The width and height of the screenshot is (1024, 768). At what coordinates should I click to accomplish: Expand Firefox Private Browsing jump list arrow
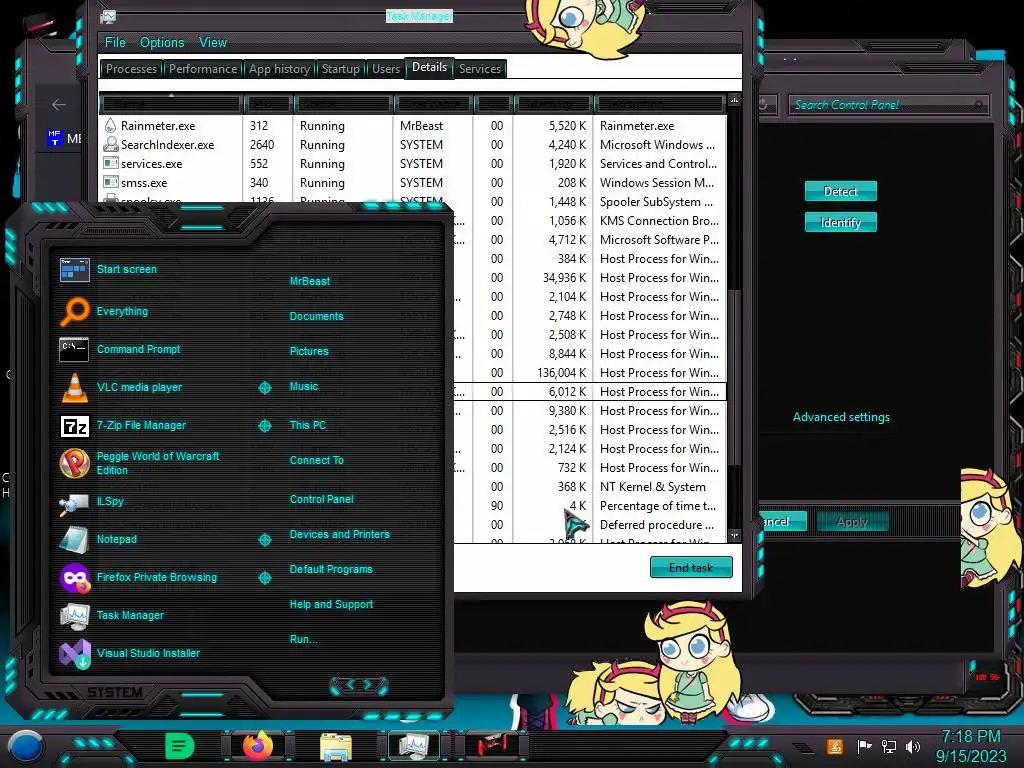click(x=264, y=578)
